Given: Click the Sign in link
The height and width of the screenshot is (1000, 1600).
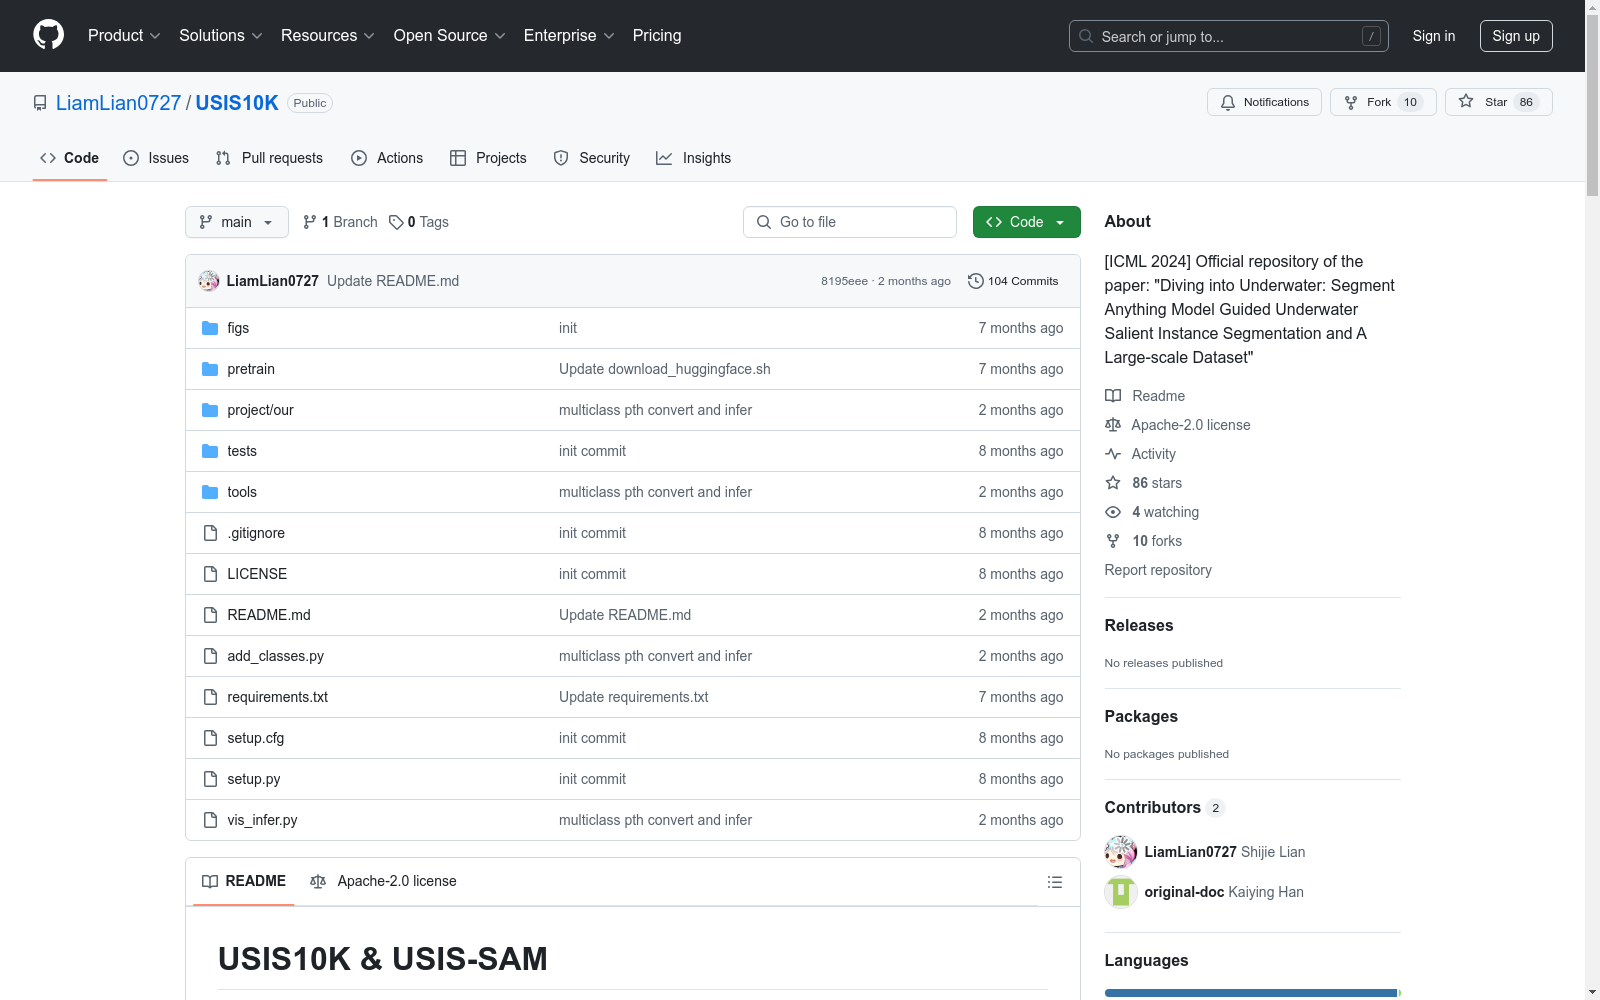Looking at the screenshot, I should click(1434, 36).
